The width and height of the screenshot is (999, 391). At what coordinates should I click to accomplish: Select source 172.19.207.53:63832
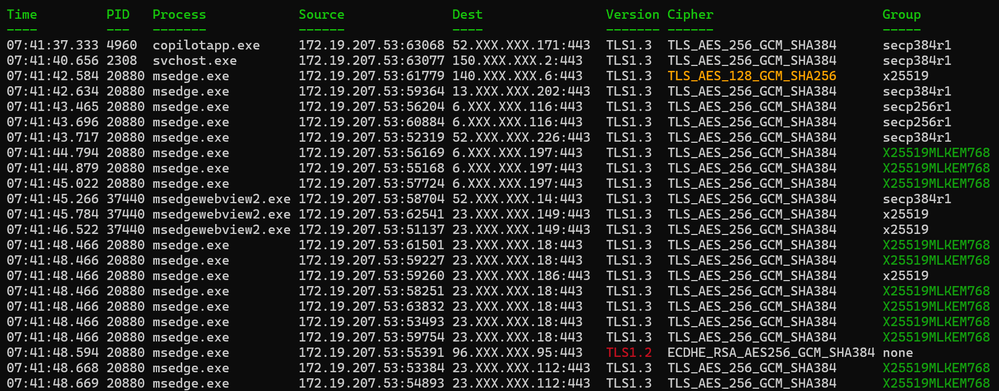[371, 306]
